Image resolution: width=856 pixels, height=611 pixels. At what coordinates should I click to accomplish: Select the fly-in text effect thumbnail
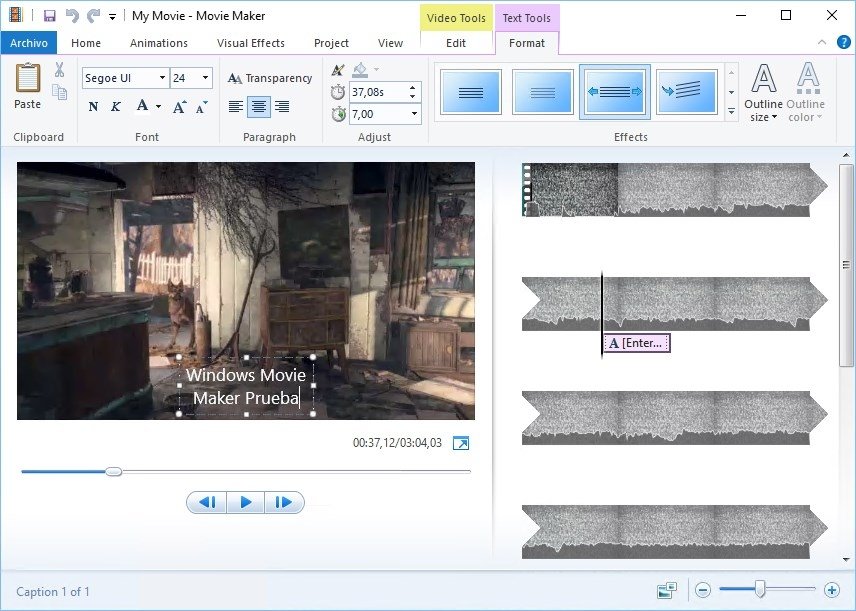(687, 92)
